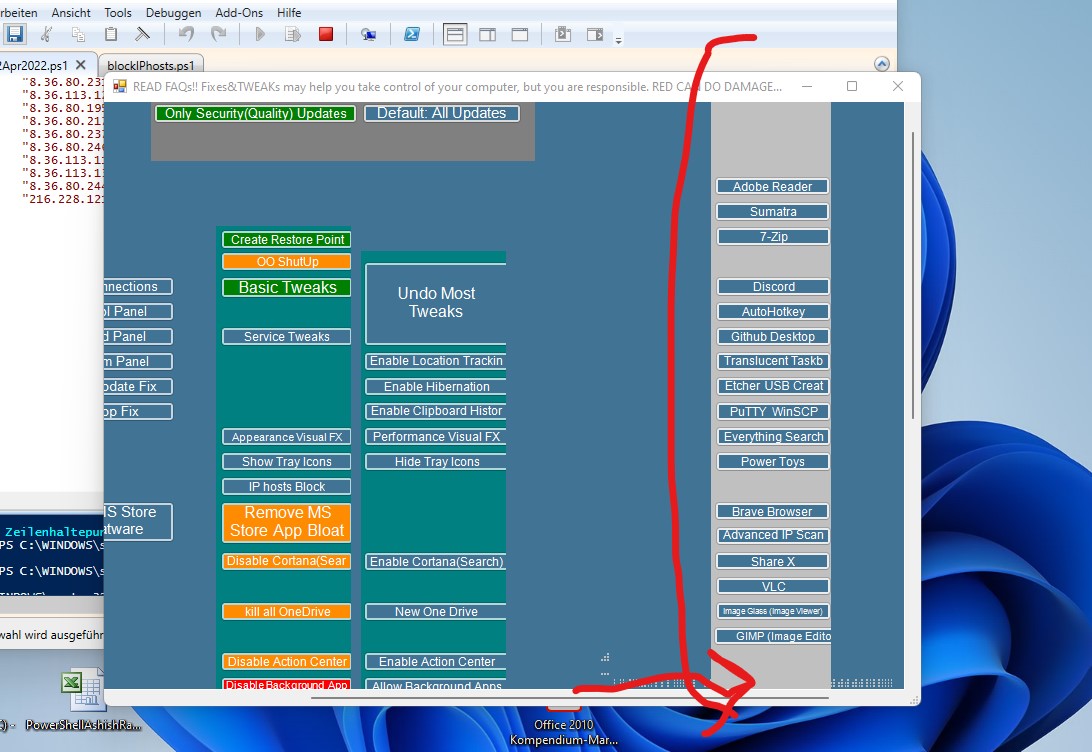Viewport: 1092px width, 752px height.
Task: Show script pane on right layout icon
Action: [x=488, y=34]
